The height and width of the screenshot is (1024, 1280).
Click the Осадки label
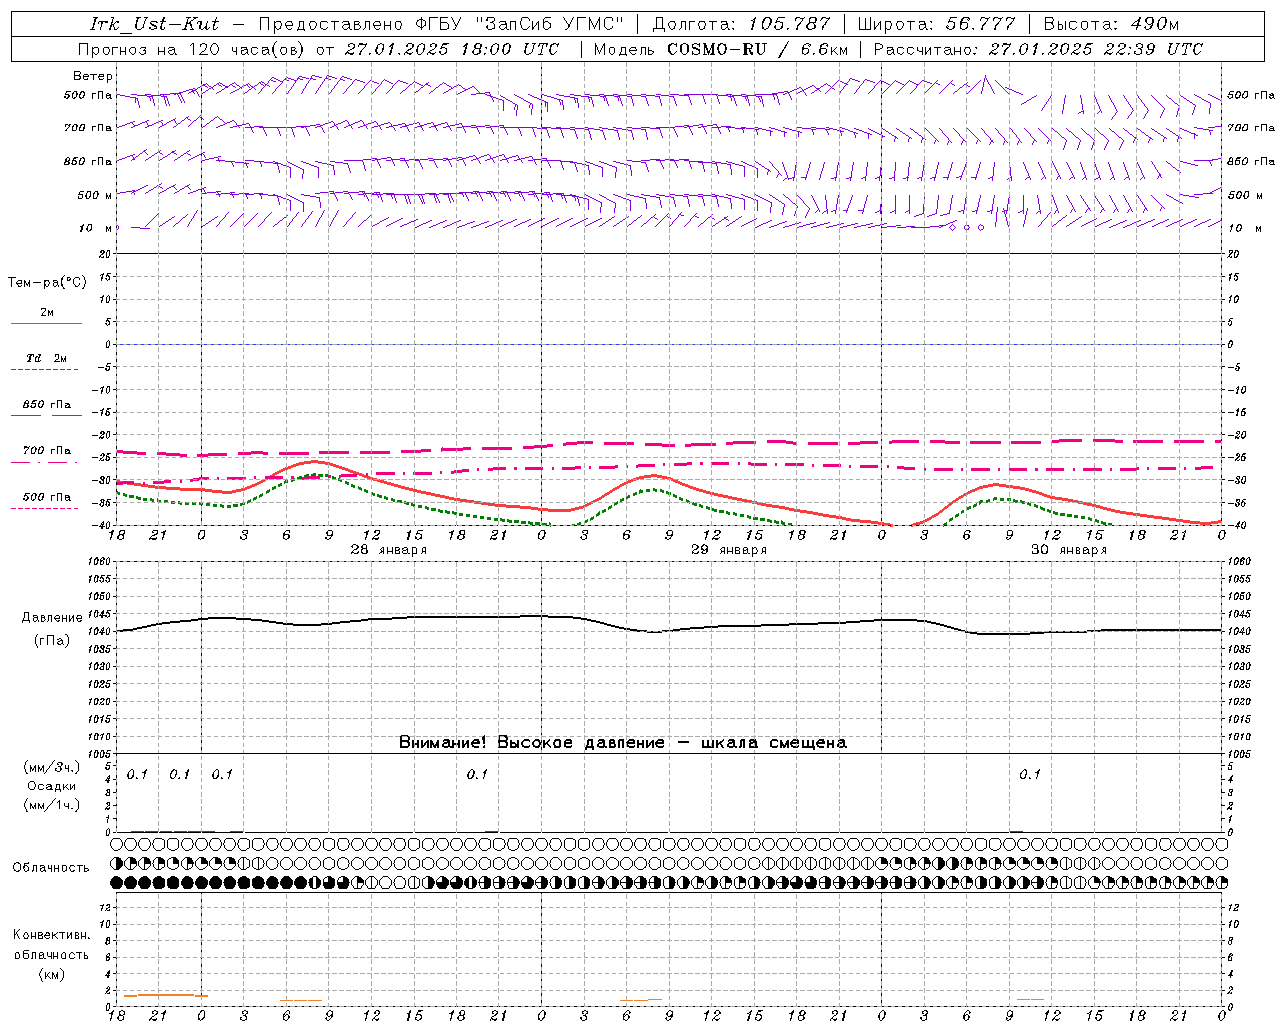point(52,786)
